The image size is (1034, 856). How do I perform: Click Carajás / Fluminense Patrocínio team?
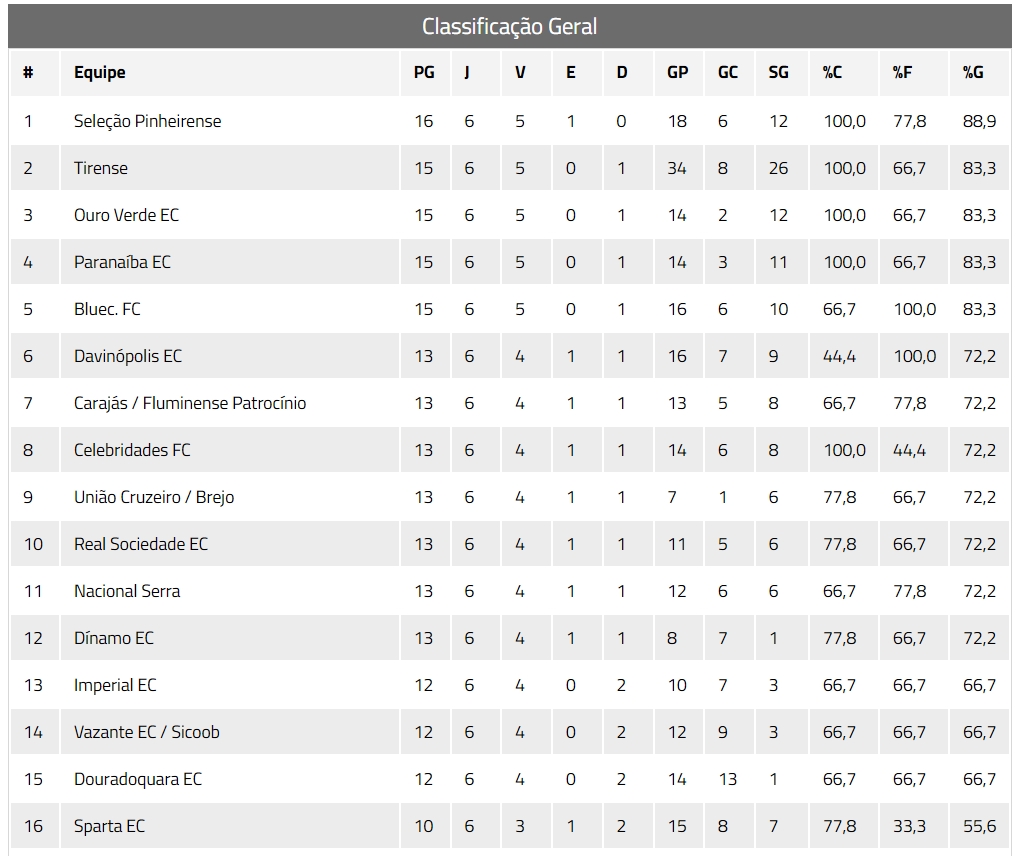tap(190, 403)
